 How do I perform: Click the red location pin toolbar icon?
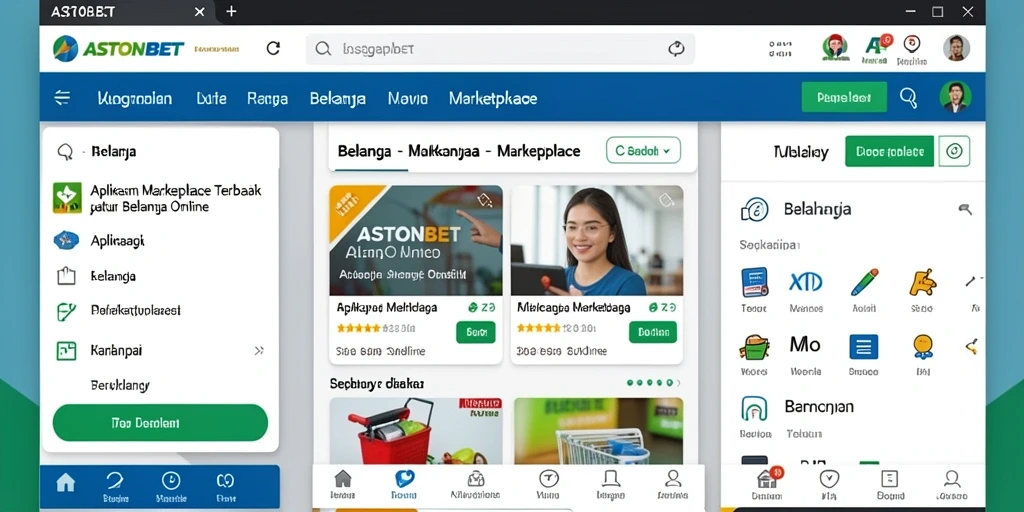click(x=912, y=49)
